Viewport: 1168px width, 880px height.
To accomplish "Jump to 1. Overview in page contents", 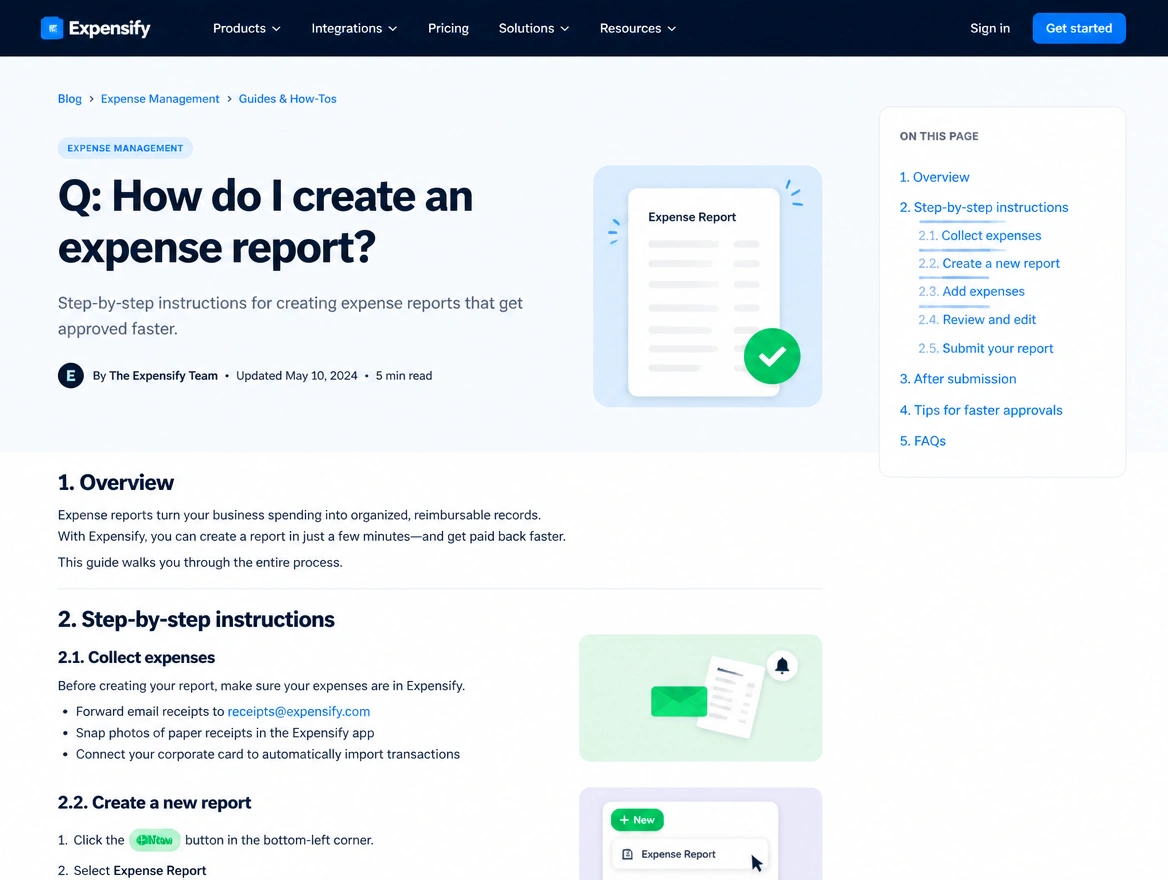I will pos(934,177).
